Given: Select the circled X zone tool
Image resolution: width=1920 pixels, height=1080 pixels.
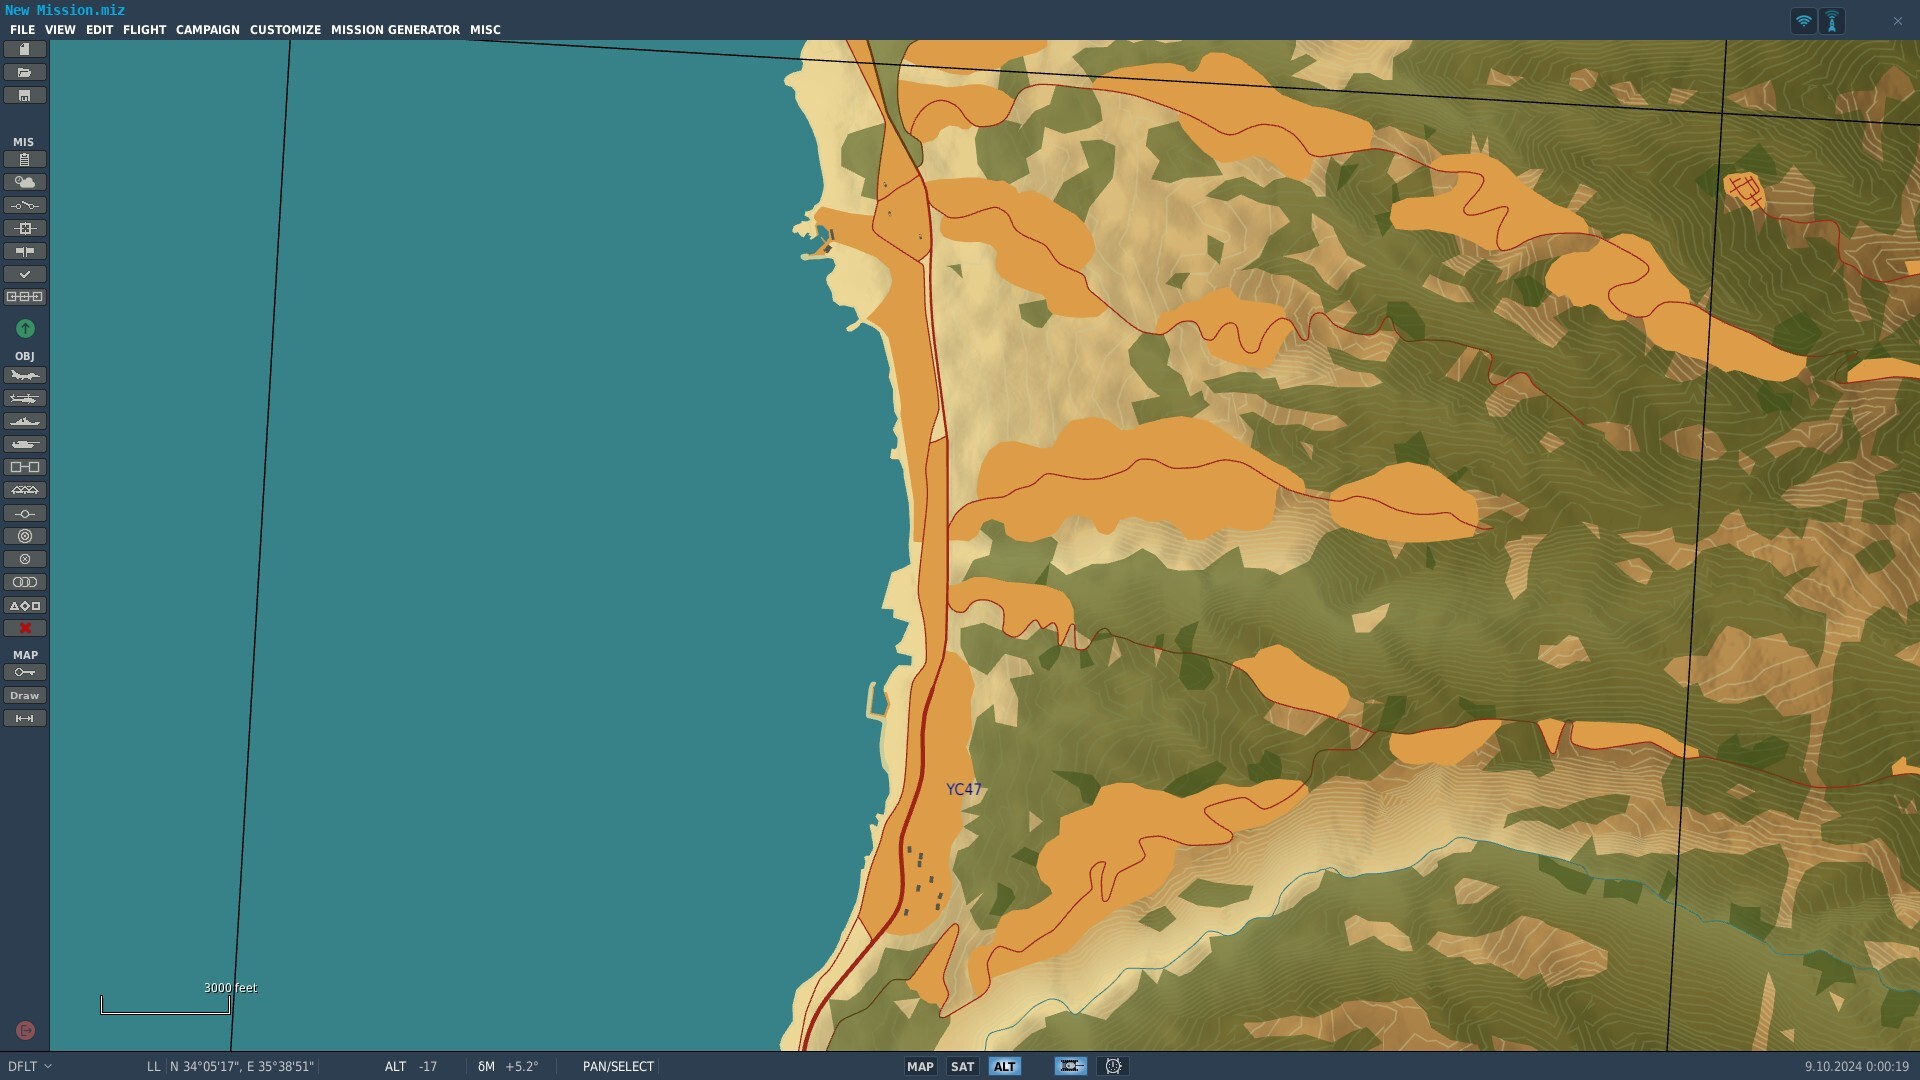Looking at the screenshot, I should (25, 559).
